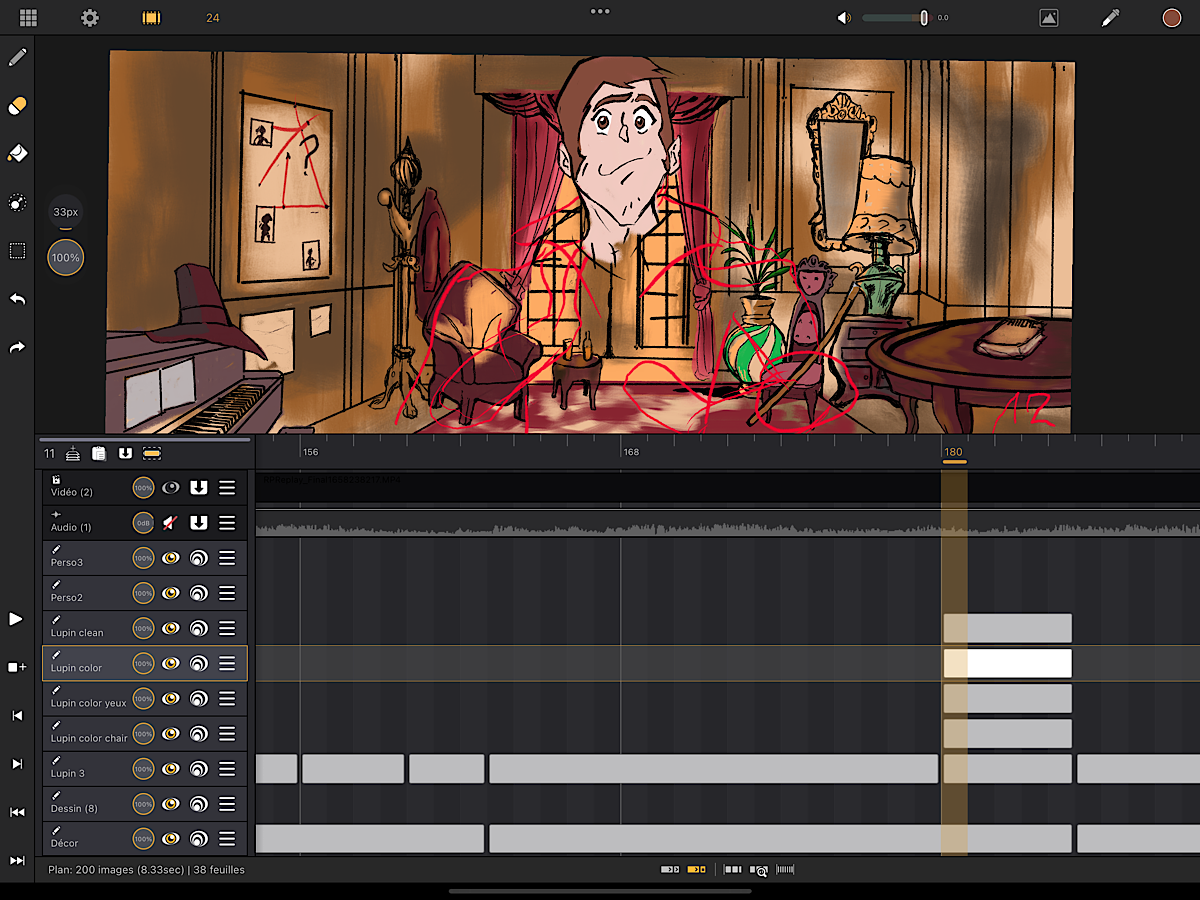The image size is (1200, 900).
Task: Click the yellow frame icon in layer header
Action: [x=152, y=453]
